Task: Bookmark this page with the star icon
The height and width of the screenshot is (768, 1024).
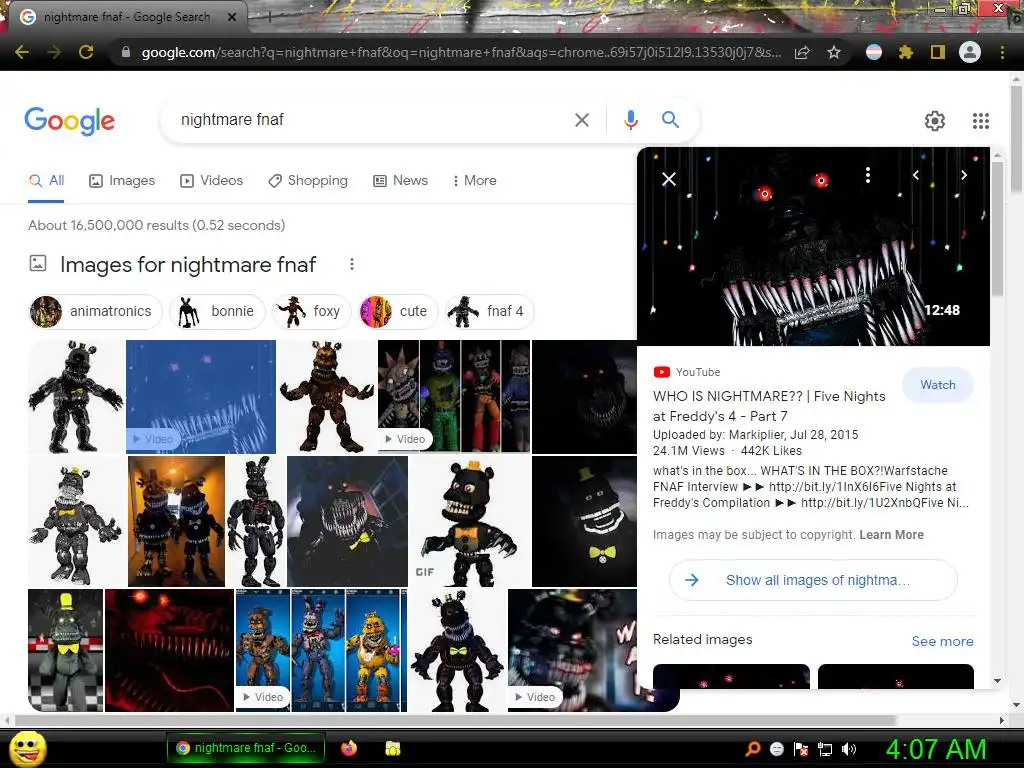Action: point(834,52)
